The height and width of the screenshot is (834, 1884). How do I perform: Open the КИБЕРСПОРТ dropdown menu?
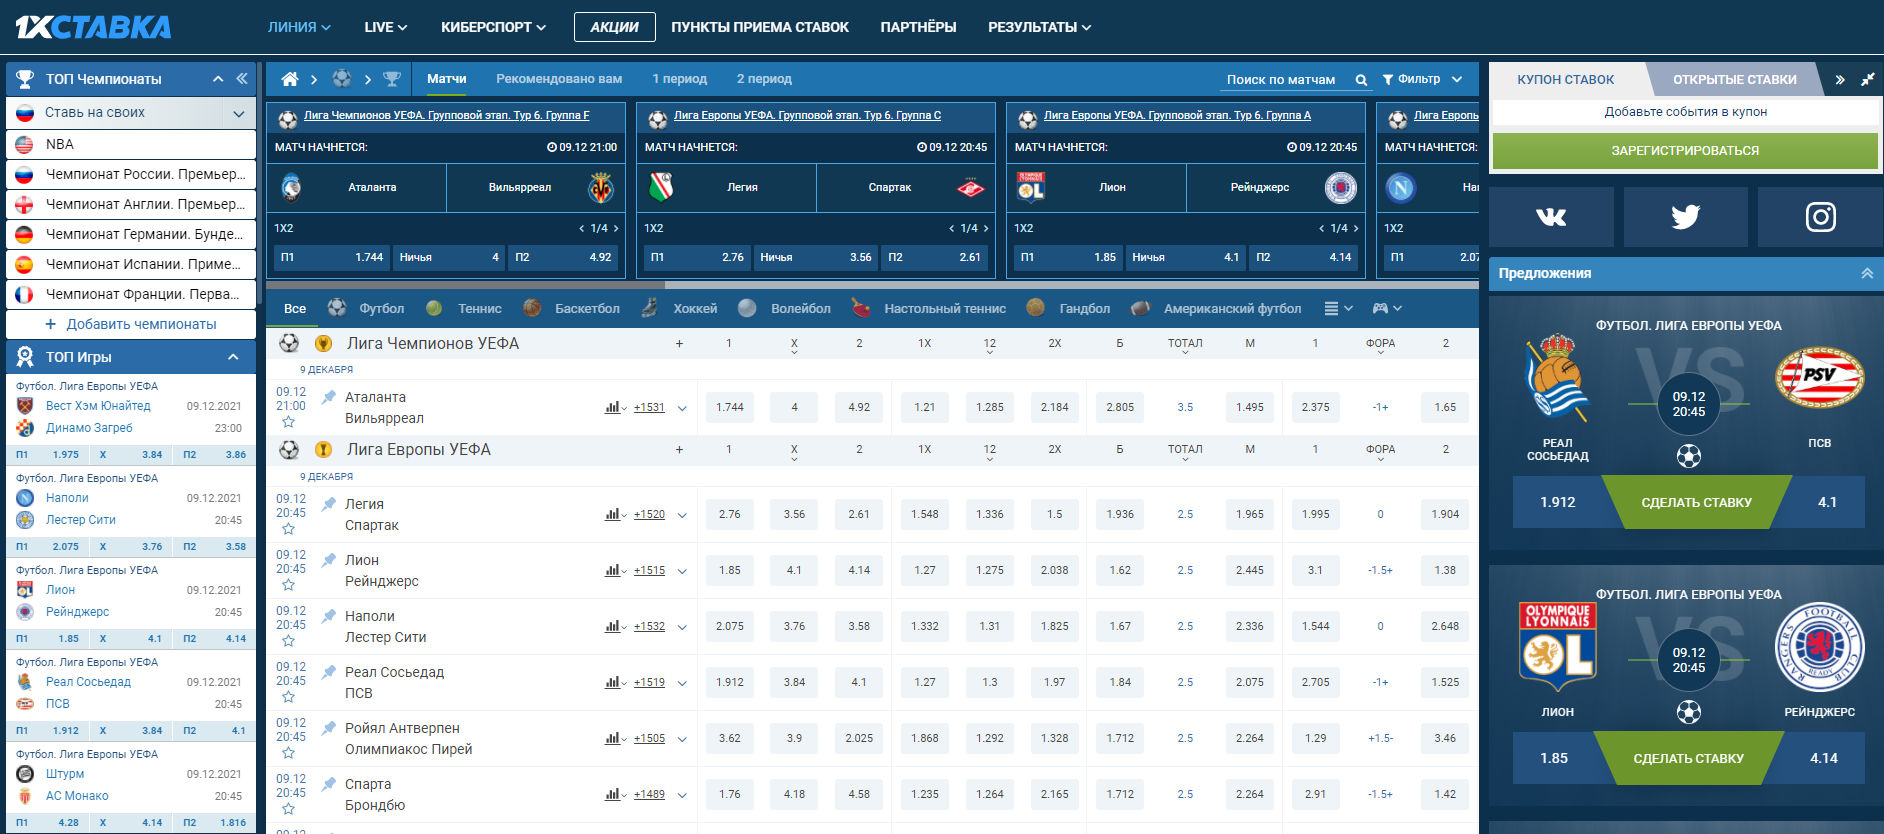click(x=493, y=27)
